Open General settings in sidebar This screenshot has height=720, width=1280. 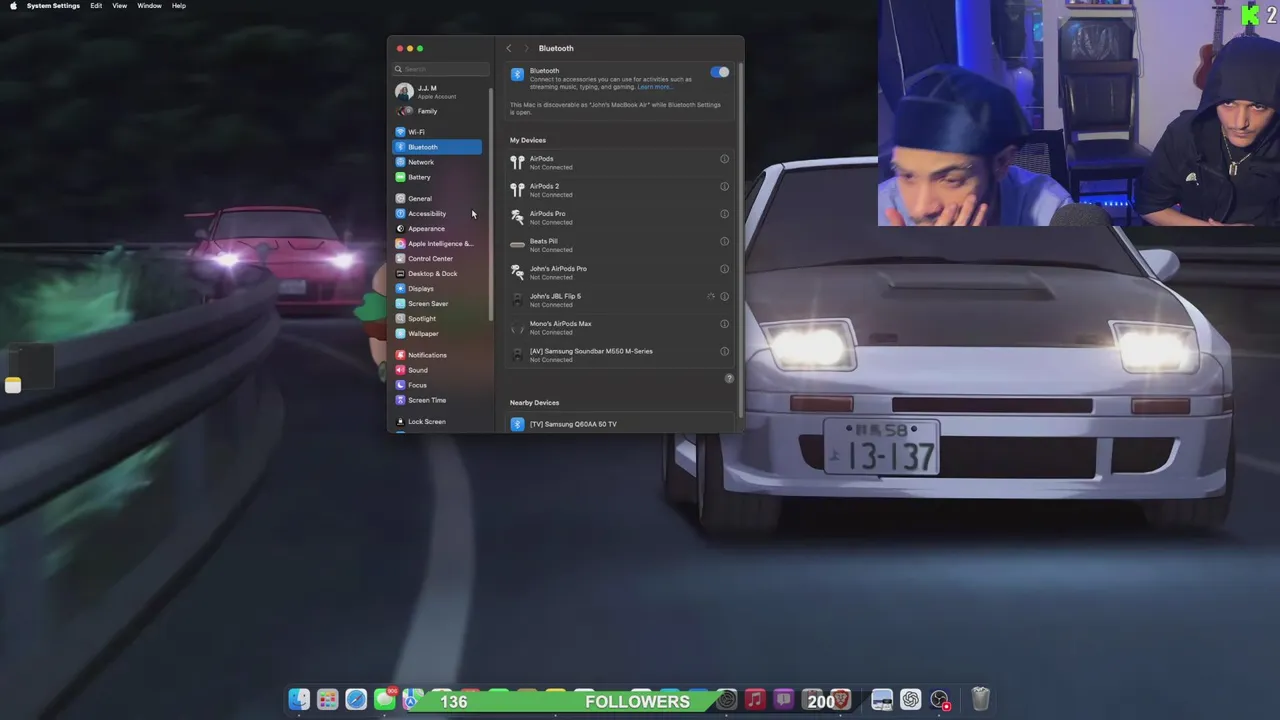437,198
